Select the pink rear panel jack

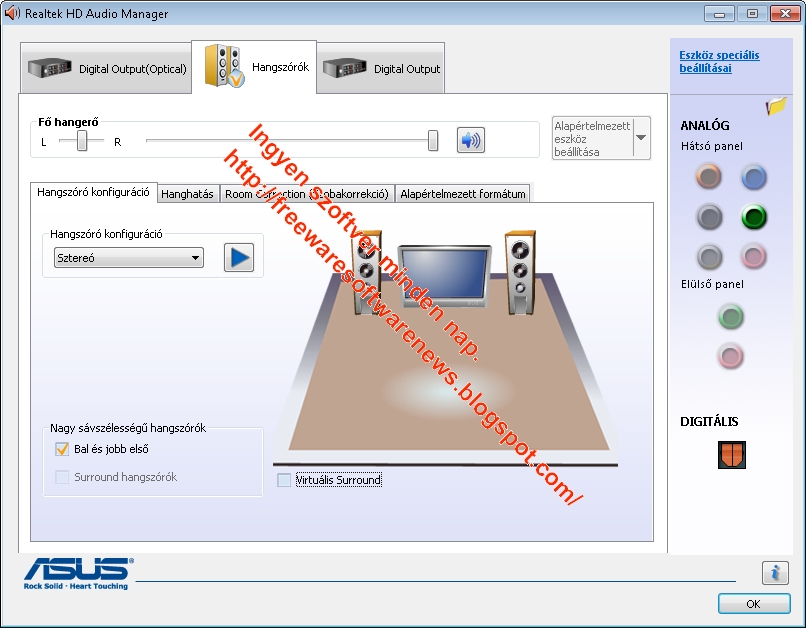[754, 256]
